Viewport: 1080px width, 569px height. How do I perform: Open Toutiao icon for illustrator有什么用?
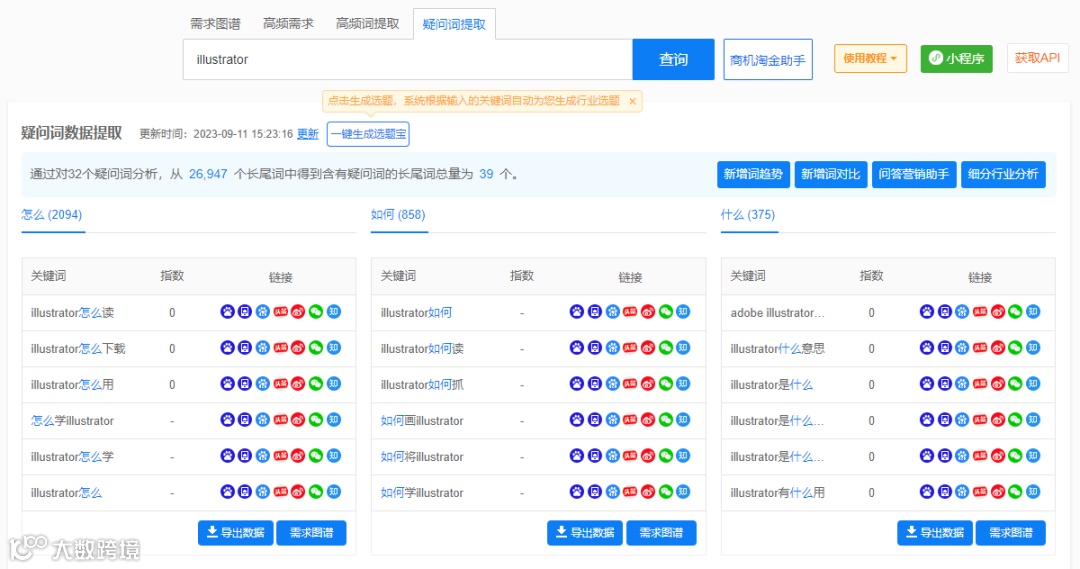click(980, 492)
